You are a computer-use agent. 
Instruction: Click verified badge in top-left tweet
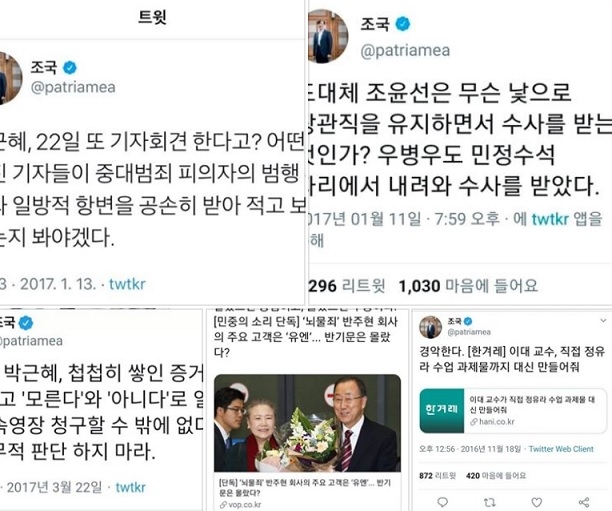tap(70, 68)
